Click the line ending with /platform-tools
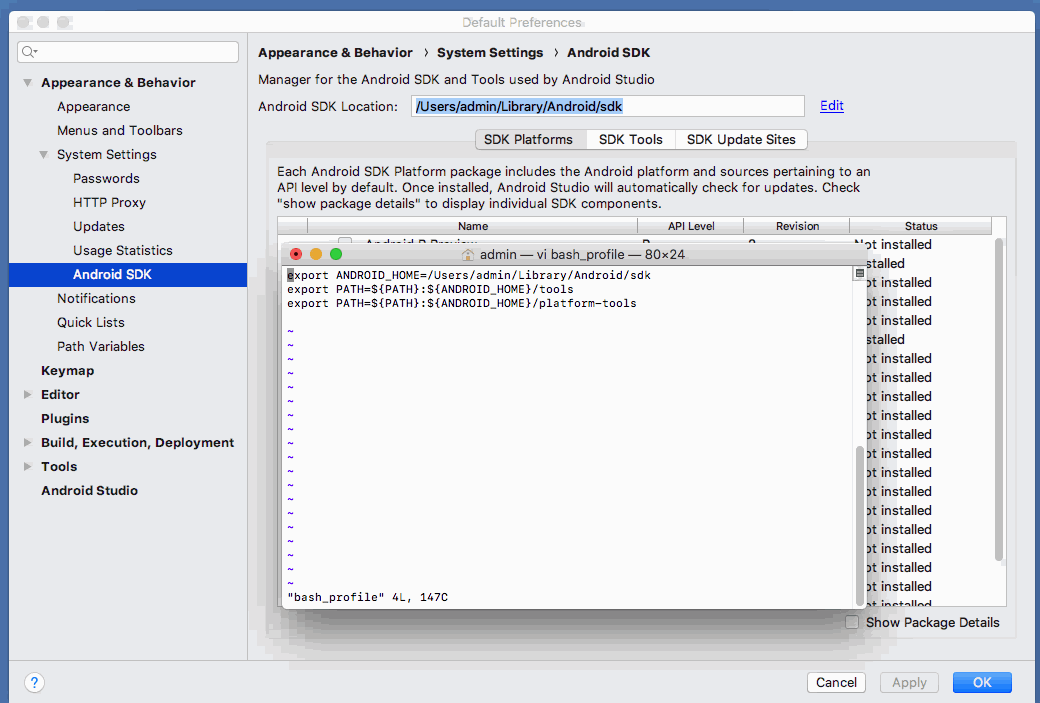The image size is (1040, 703). [462, 304]
